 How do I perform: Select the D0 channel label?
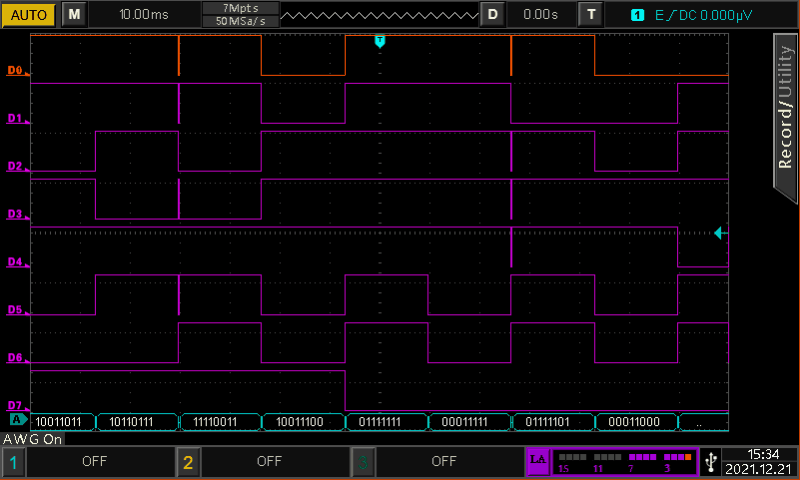pyautogui.click(x=16, y=70)
